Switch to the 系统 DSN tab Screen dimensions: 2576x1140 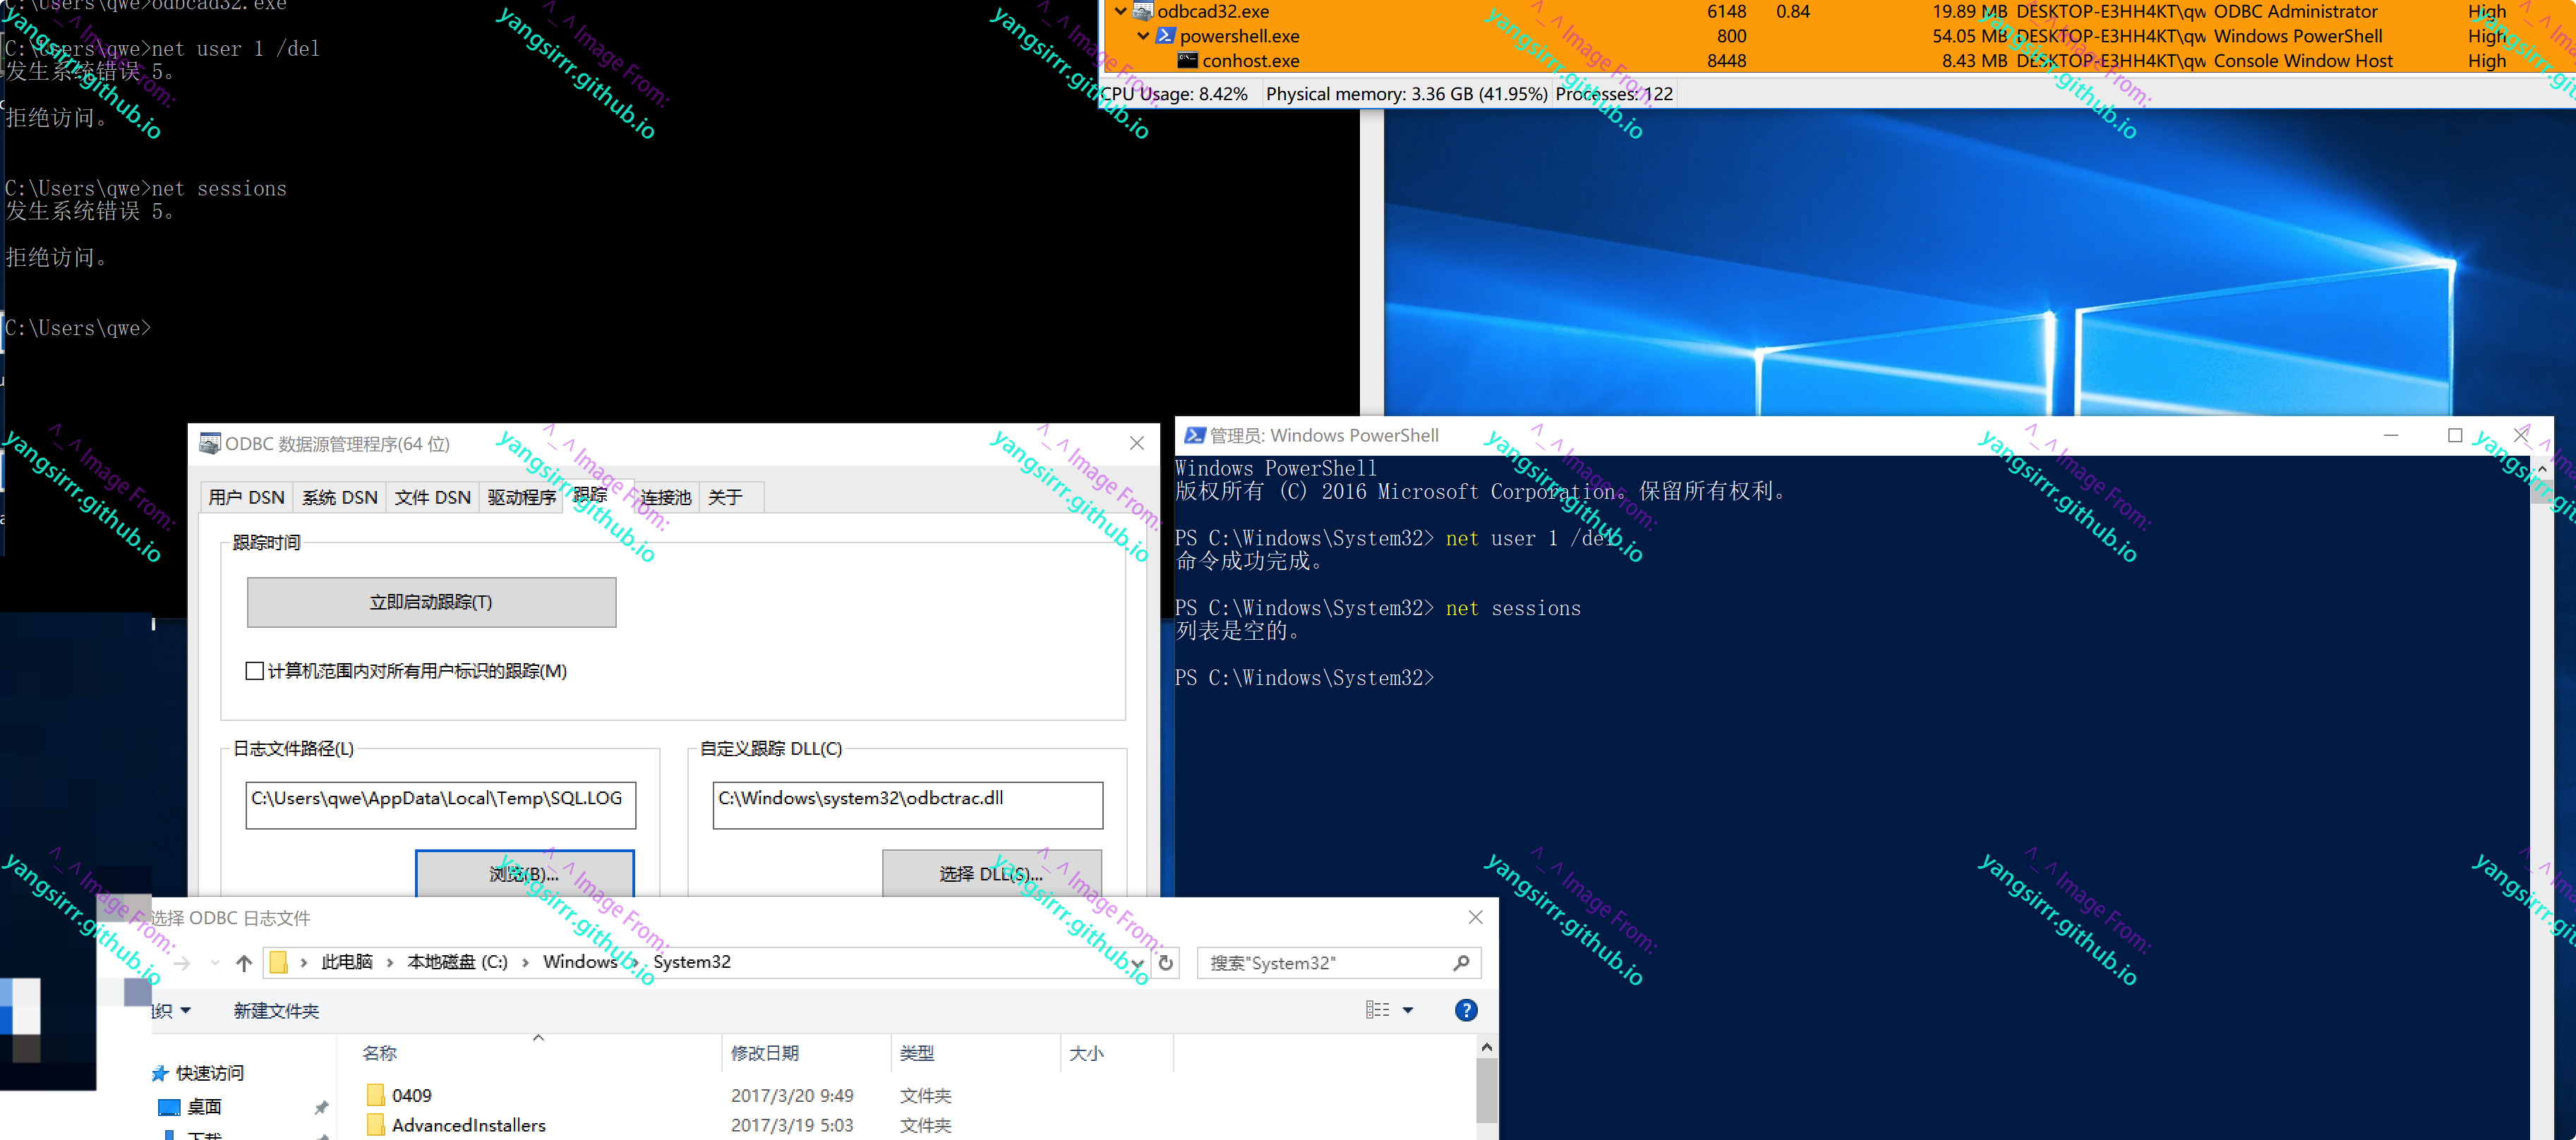coord(339,497)
